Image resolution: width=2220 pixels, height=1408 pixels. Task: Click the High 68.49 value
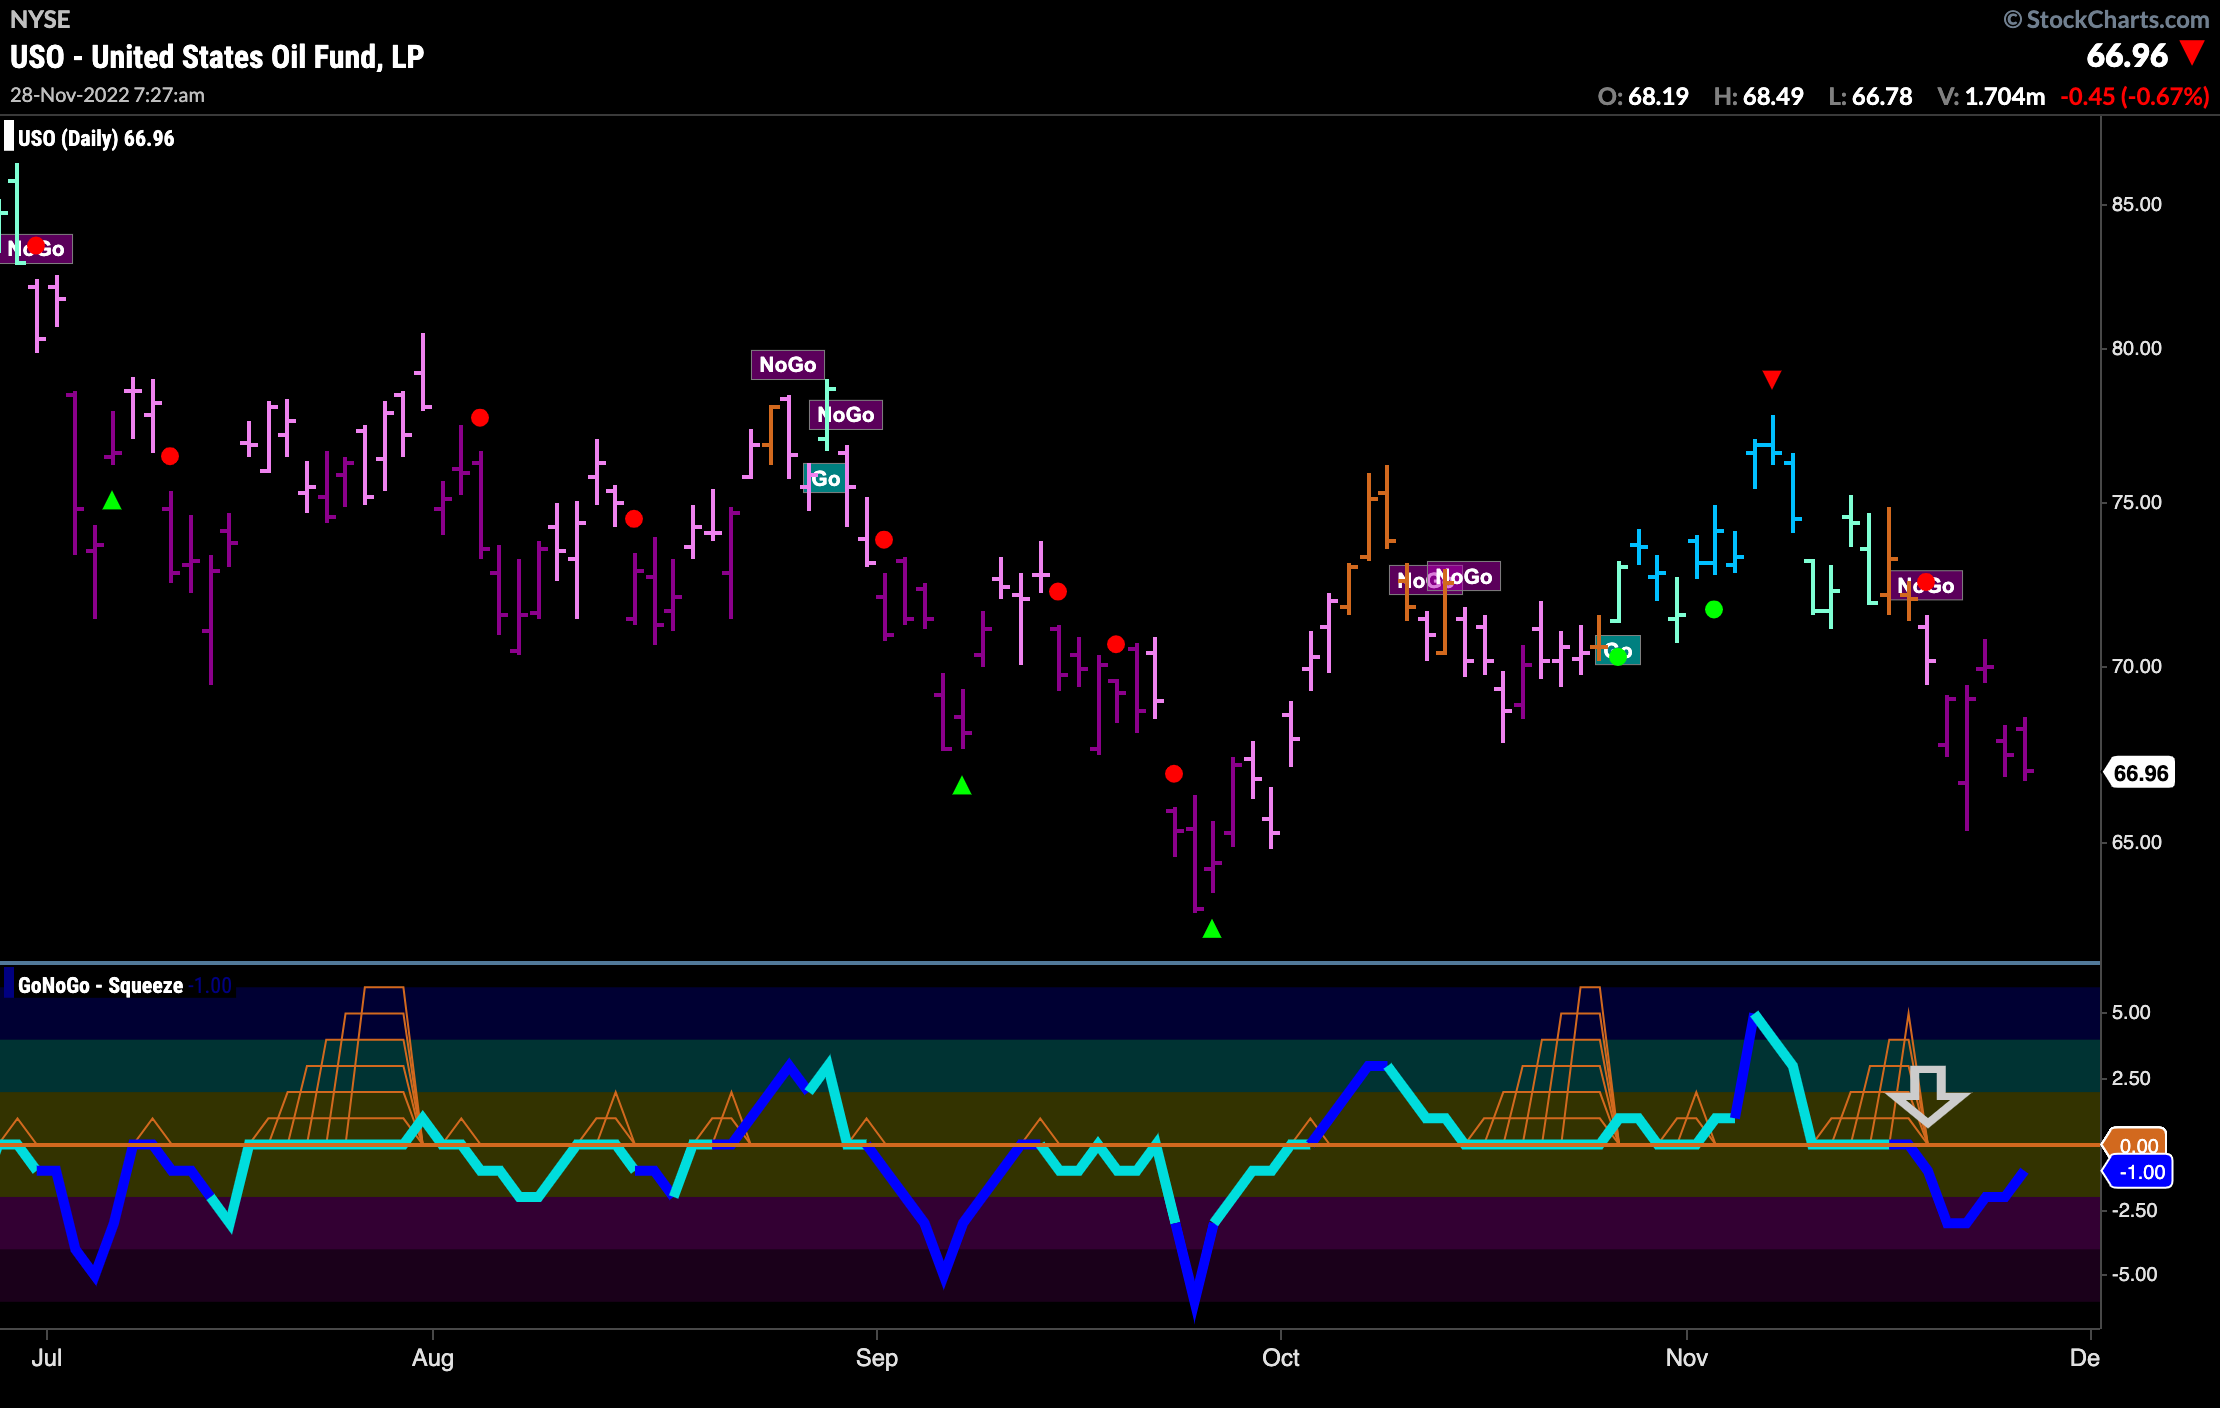point(1758,96)
